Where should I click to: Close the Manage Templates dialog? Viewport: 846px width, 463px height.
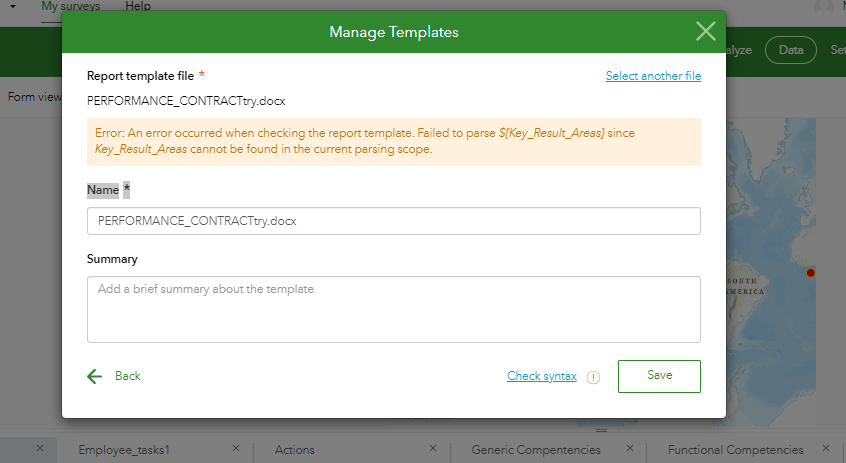[x=706, y=31]
